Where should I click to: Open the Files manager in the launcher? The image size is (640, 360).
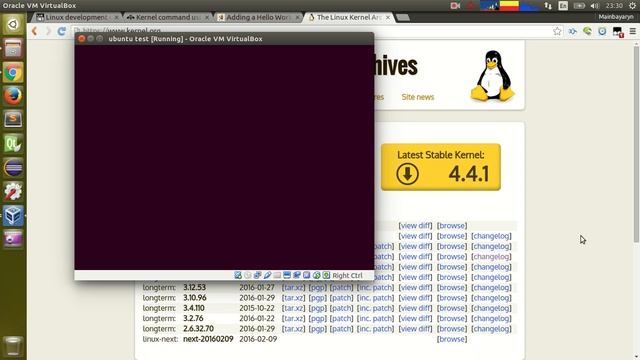[13, 49]
